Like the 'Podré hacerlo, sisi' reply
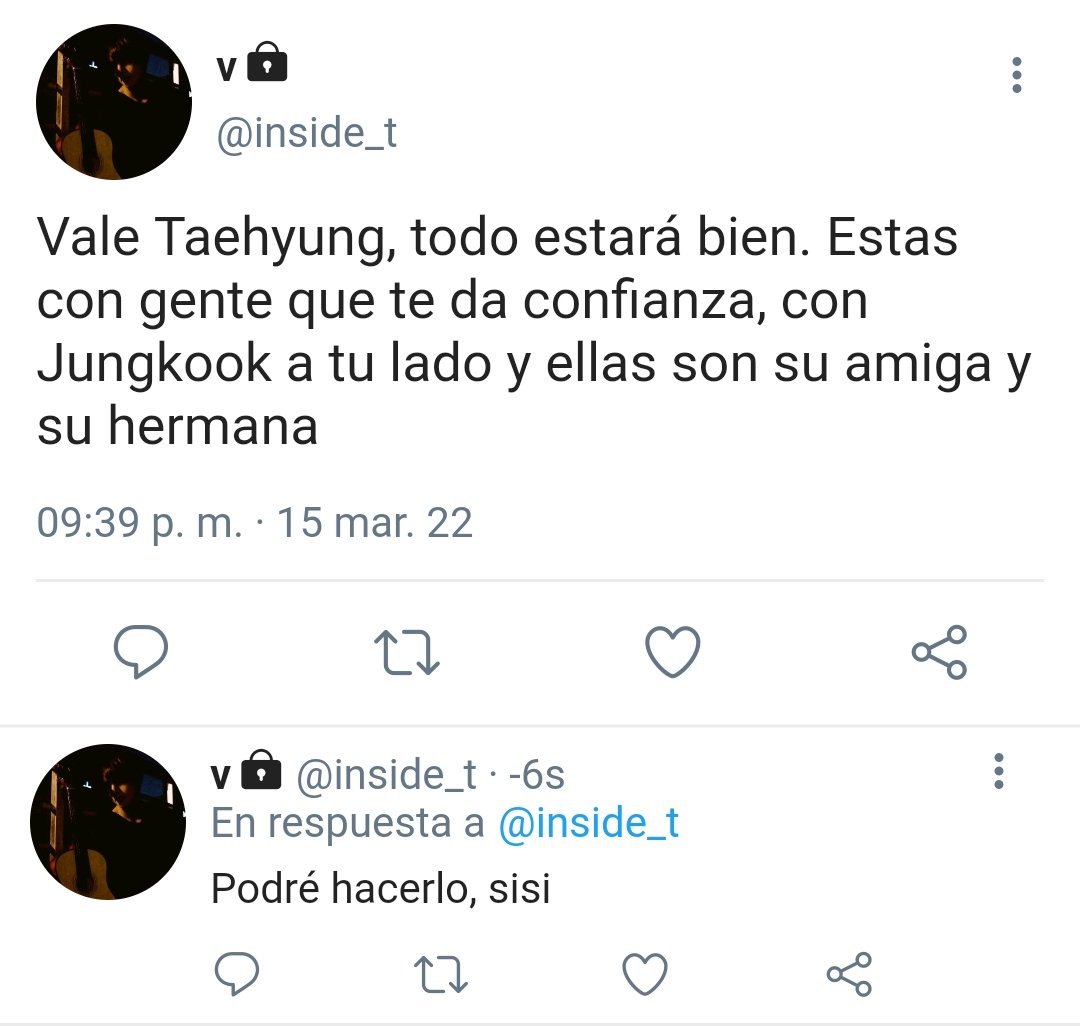1080x1026 pixels. tap(645, 974)
